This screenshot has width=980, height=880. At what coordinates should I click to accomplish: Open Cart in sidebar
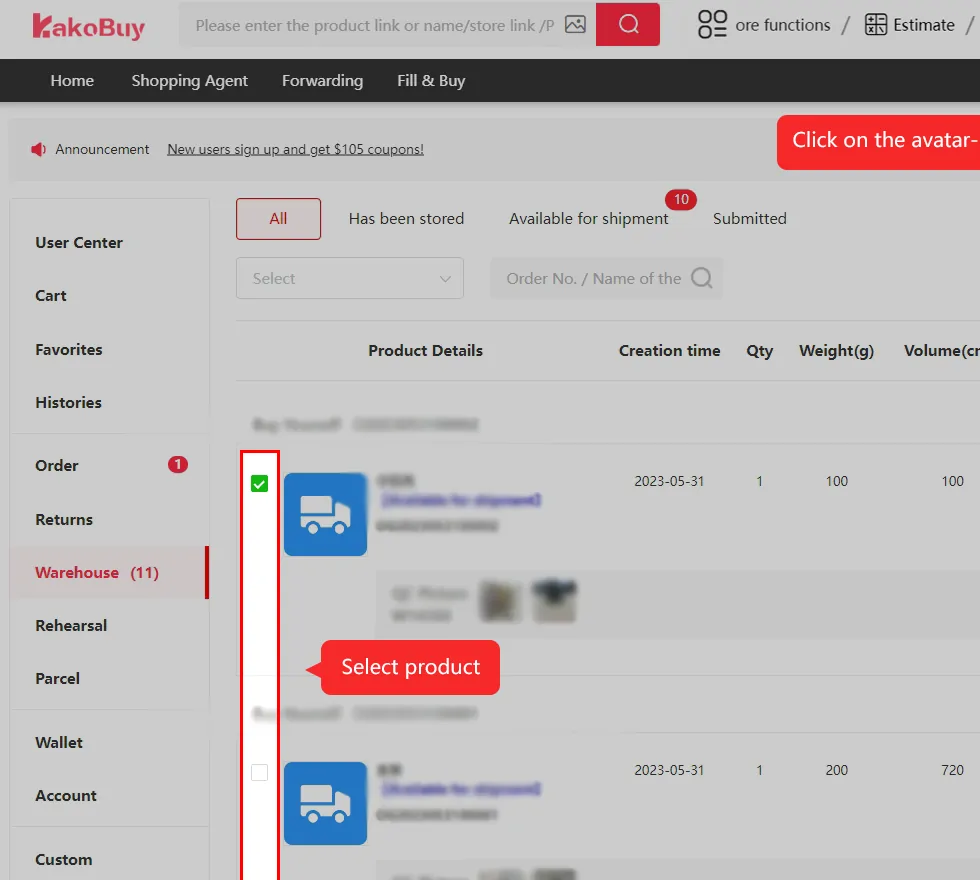point(51,296)
